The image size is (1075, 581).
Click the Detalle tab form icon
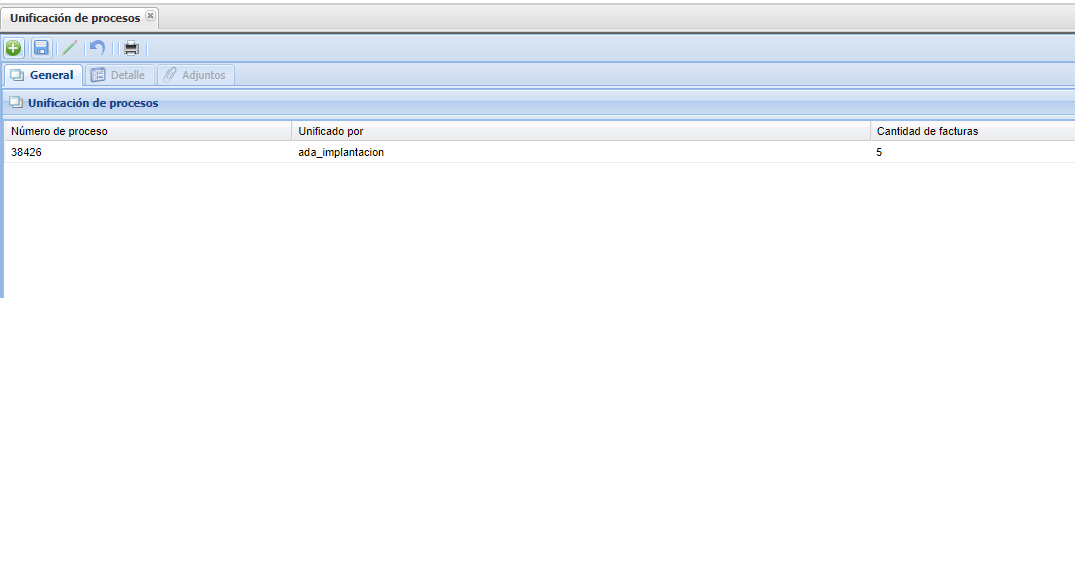point(98,75)
